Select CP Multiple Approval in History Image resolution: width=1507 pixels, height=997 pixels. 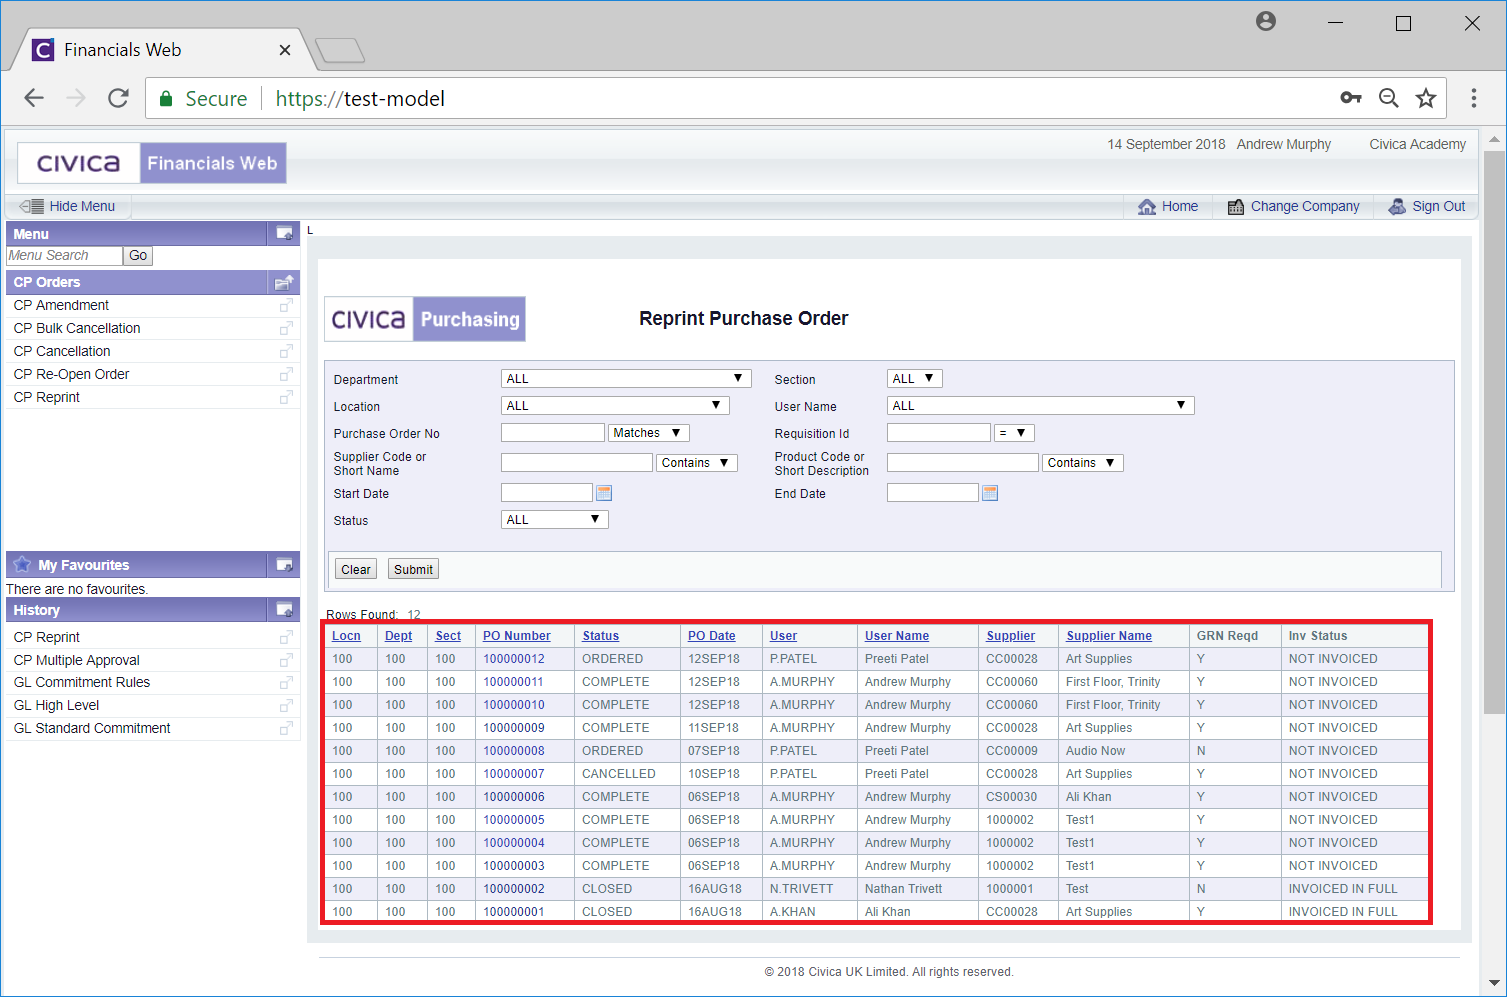[77, 660]
